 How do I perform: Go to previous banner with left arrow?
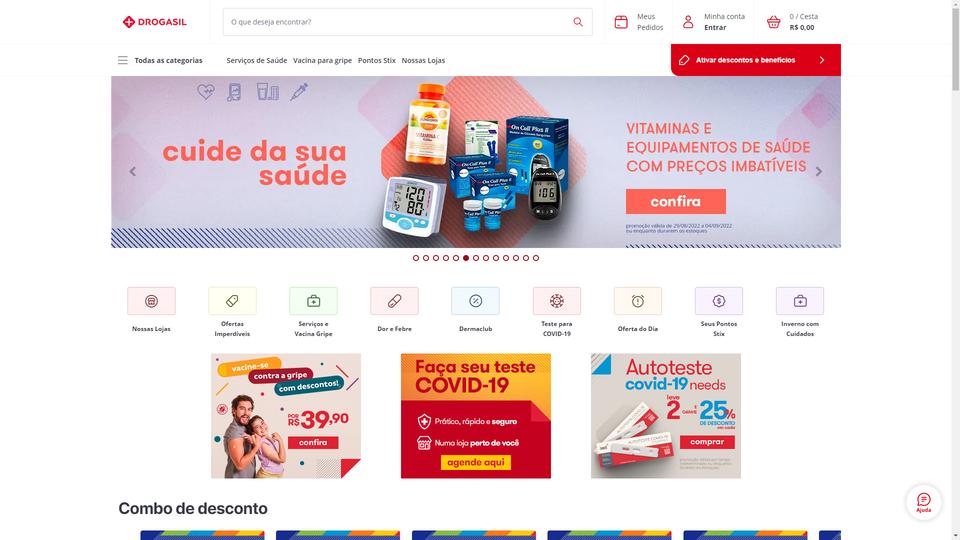pos(133,171)
